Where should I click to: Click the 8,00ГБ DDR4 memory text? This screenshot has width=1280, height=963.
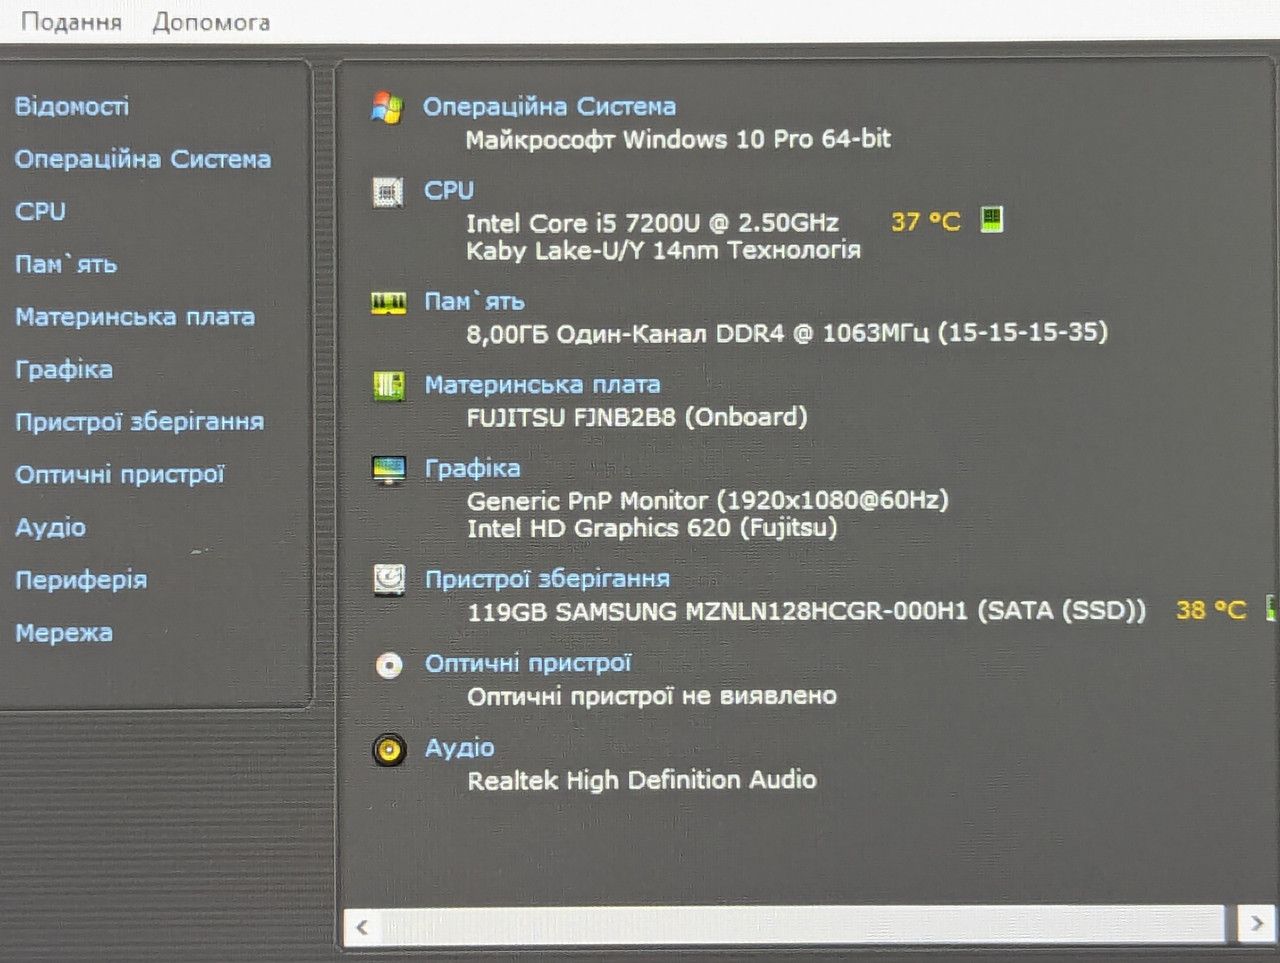point(787,332)
